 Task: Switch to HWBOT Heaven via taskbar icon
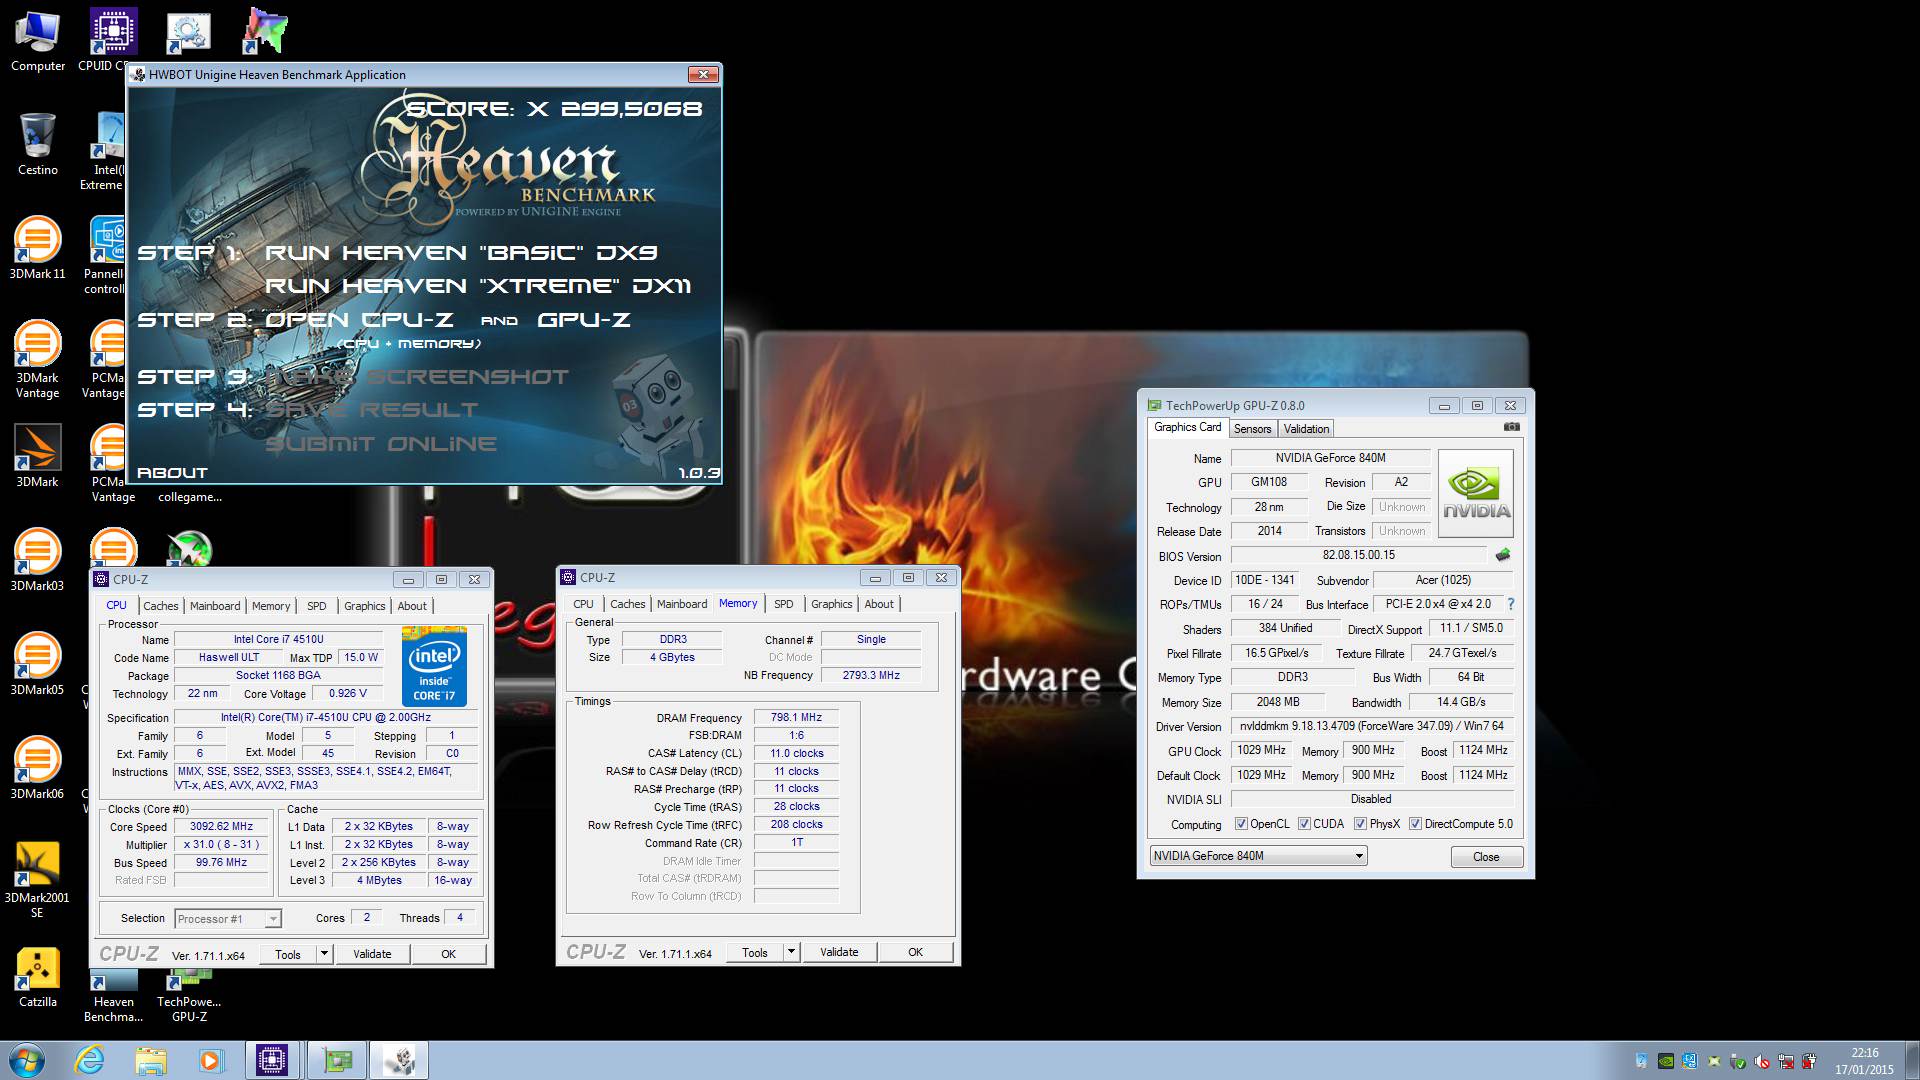[400, 1060]
